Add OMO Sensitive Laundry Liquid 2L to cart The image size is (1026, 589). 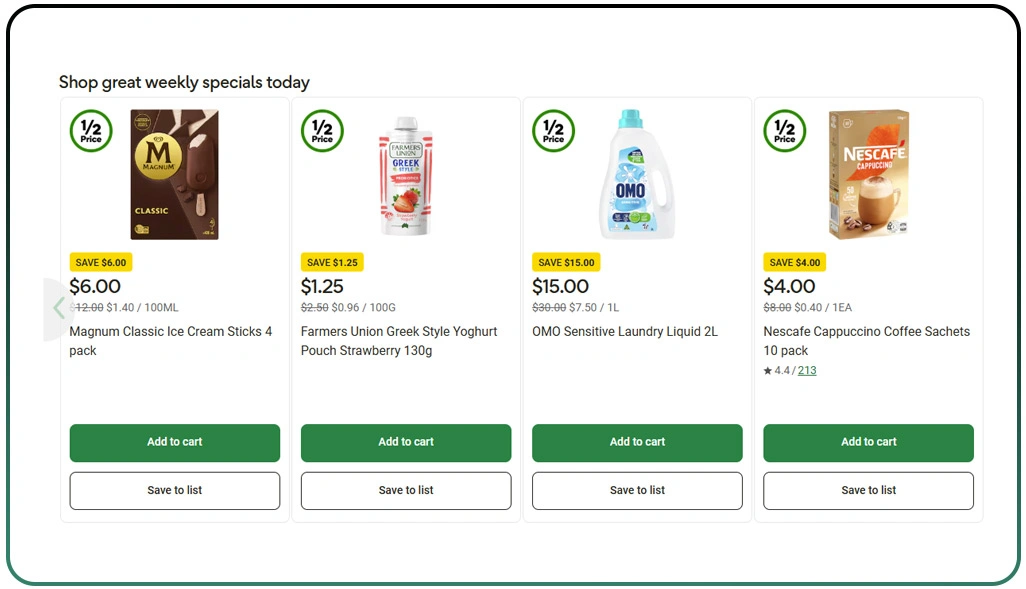(x=637, y=442)
